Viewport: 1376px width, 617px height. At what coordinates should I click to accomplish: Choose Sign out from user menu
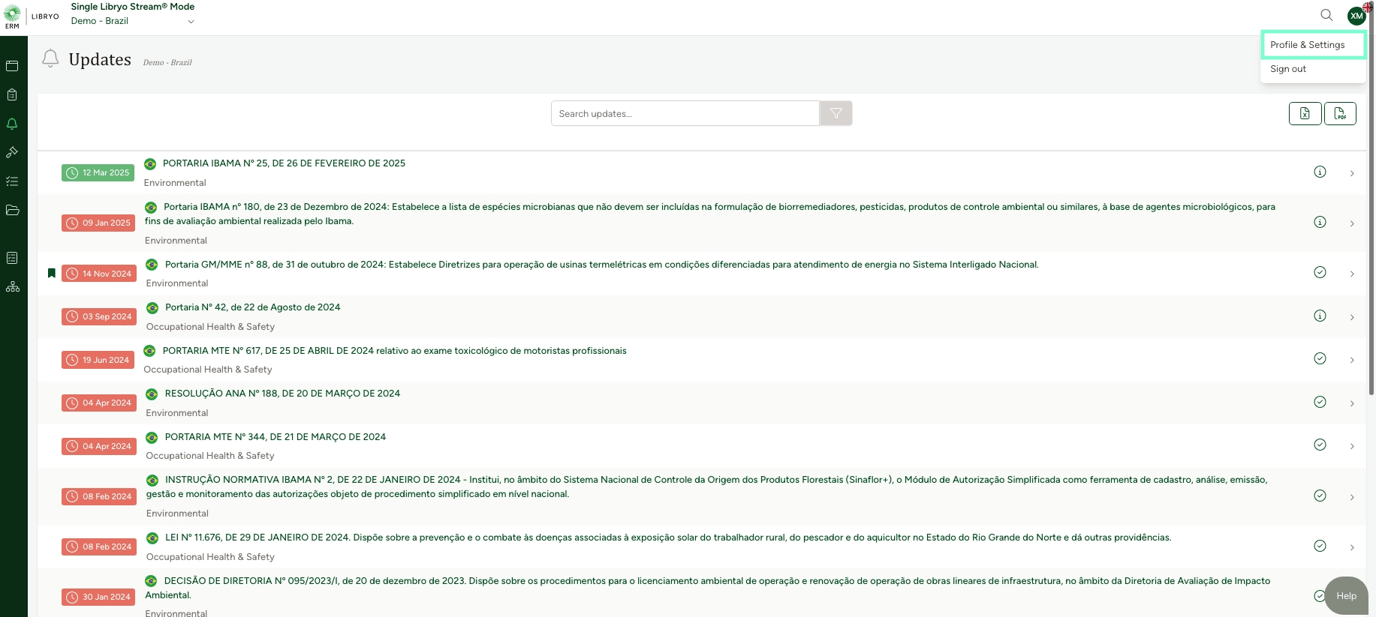(x=1288, y=69)
